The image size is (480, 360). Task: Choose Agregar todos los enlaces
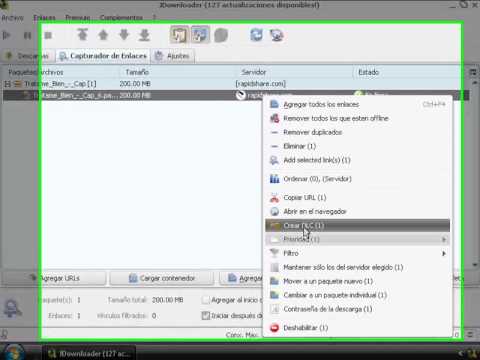[x=357, y=104]
